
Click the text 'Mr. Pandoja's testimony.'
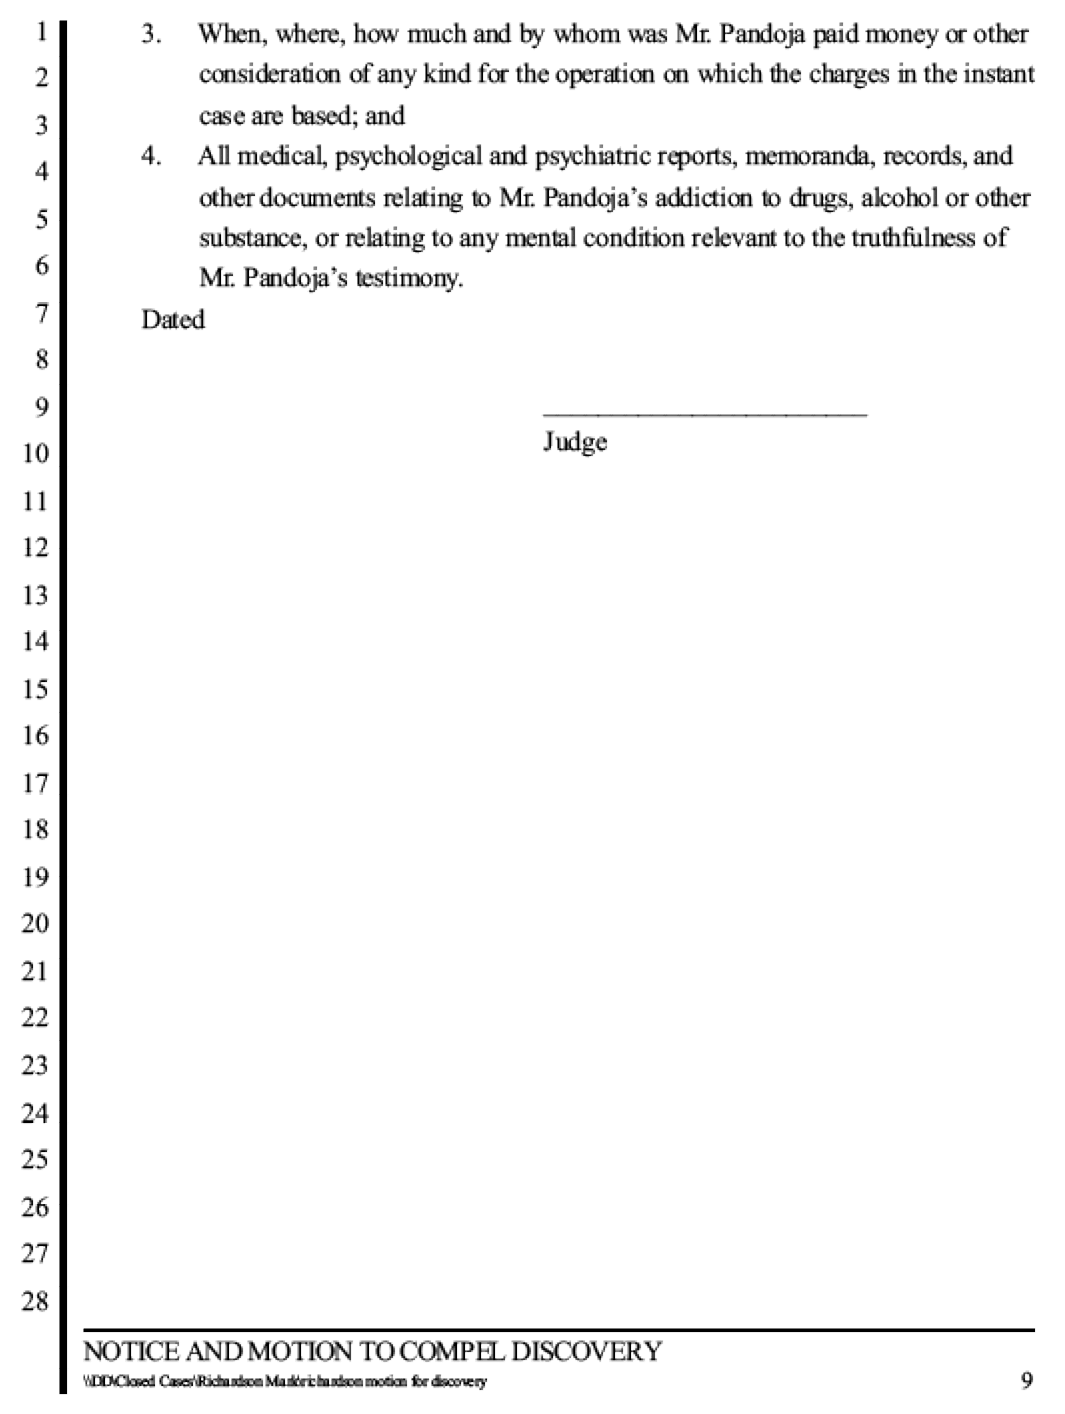[331, 278]
